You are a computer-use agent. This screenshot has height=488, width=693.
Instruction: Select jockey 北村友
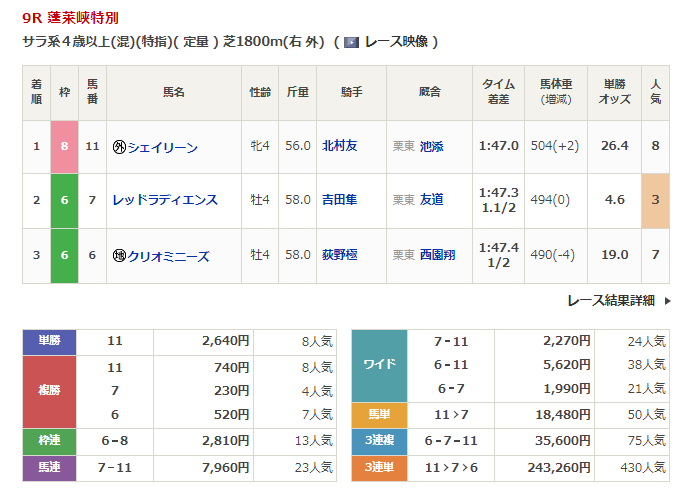(339, 146)
